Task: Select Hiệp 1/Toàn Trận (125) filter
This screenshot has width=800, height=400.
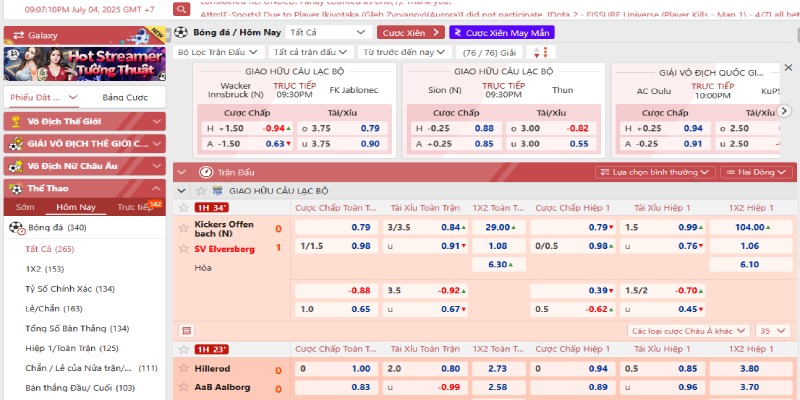Action: tap(72, 348)
